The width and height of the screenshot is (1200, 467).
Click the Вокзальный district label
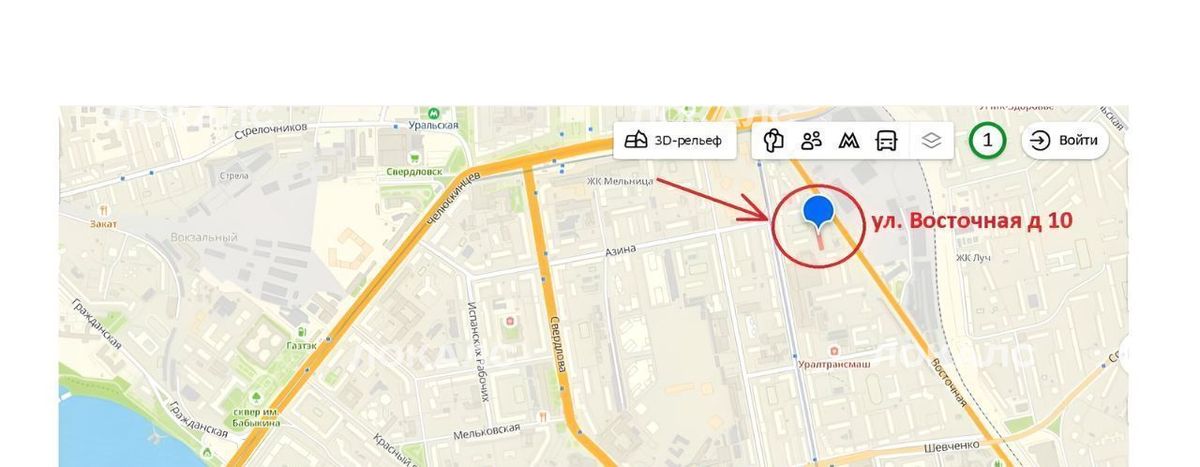click(204, 238)
